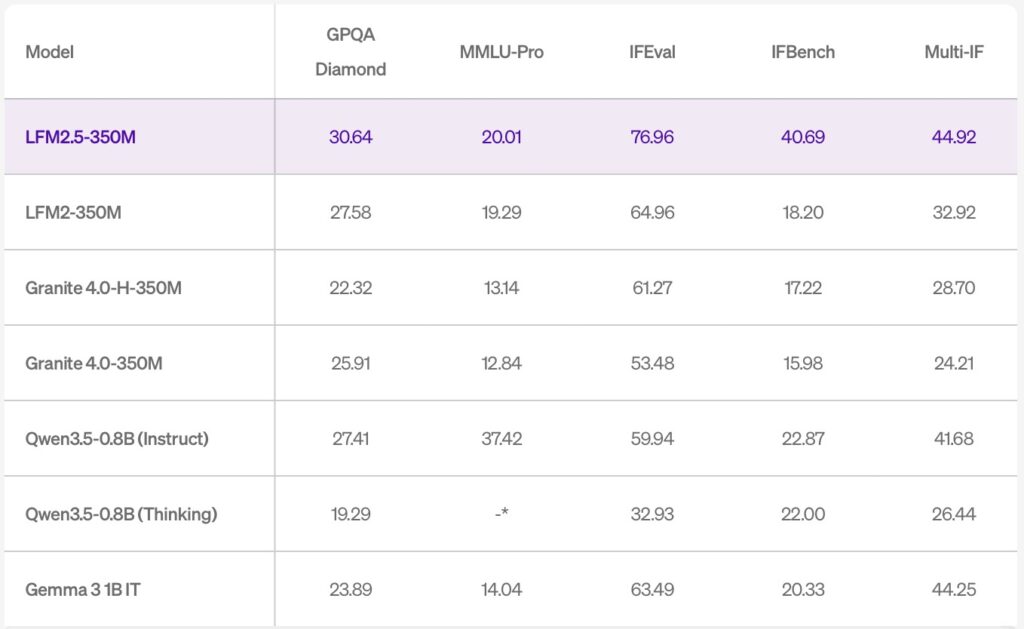The width and height of the screenshot is (1024, 629).
Task: Click the dash-asterisk MMLU-Pro footnote cell
Action: pyautogui.click(x=501, y=514)
